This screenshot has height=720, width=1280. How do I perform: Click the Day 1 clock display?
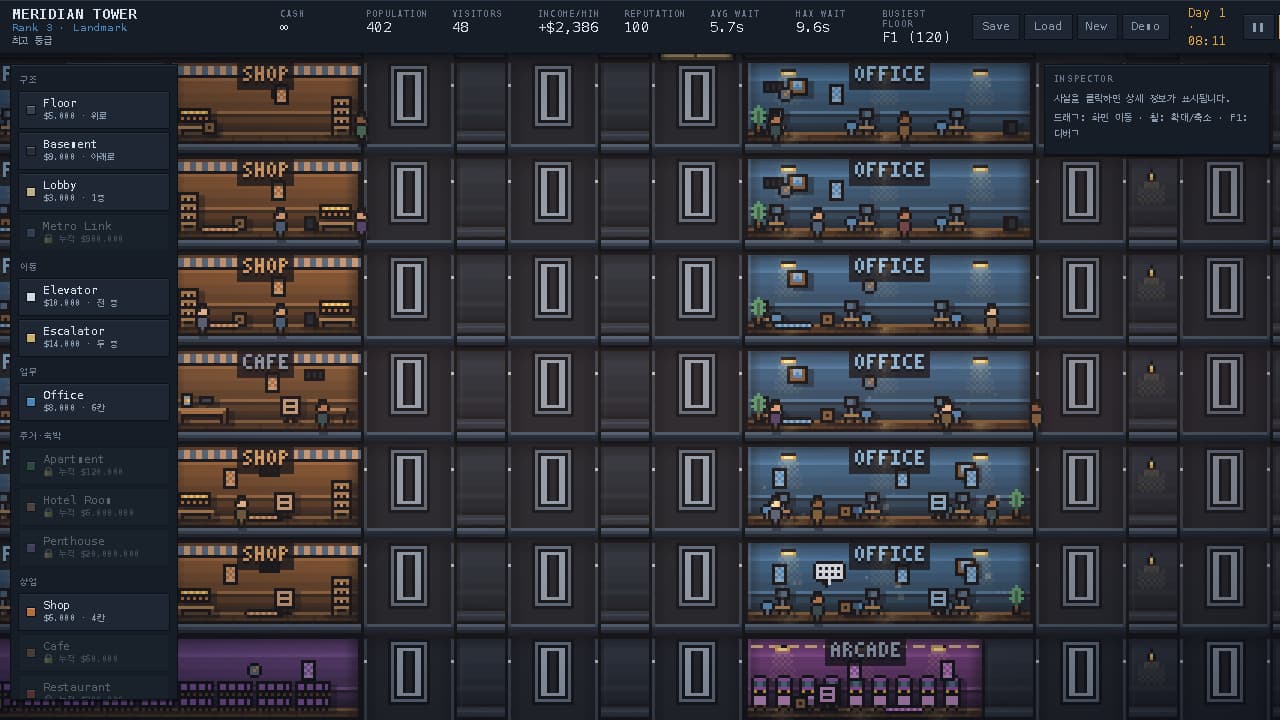(x=1206, y=27)
